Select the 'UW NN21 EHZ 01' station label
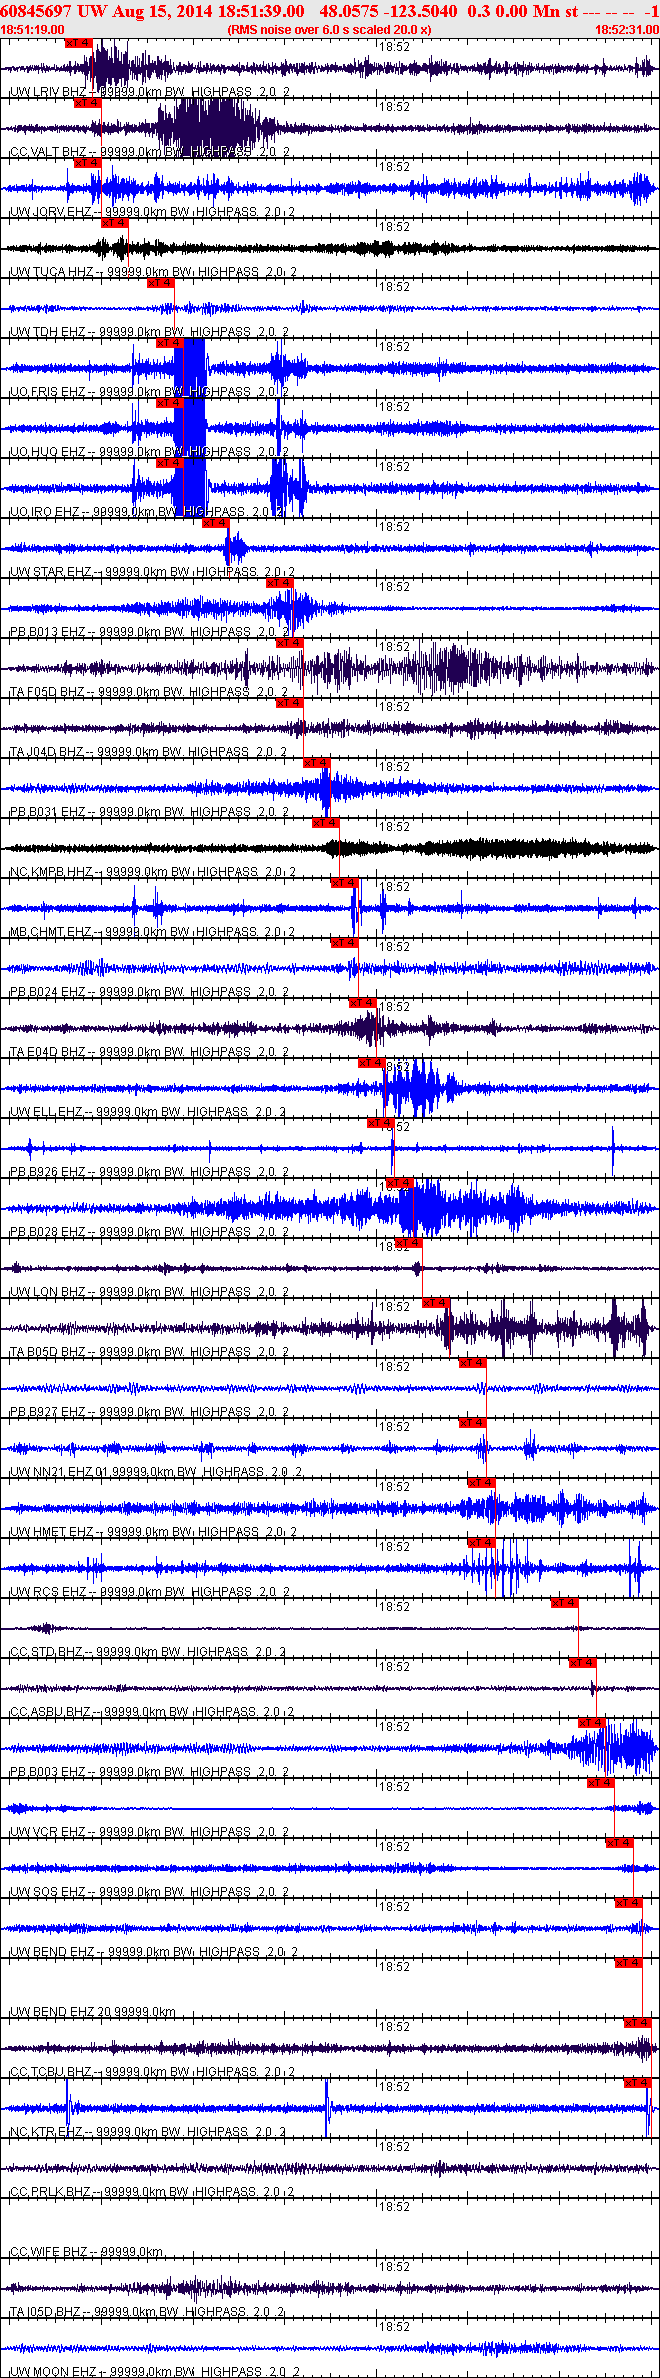 [58, 1472]
